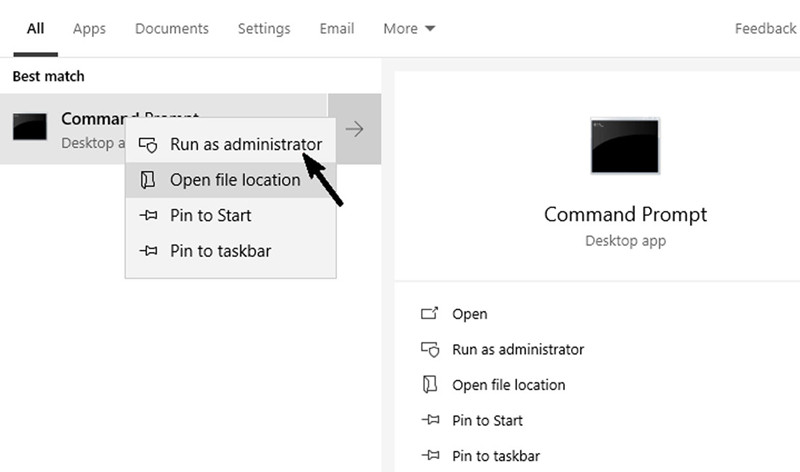Click the large Command Prompt thumbnail in preview pane
Viewport: 800px width, 472px height.
coord(625,146)
